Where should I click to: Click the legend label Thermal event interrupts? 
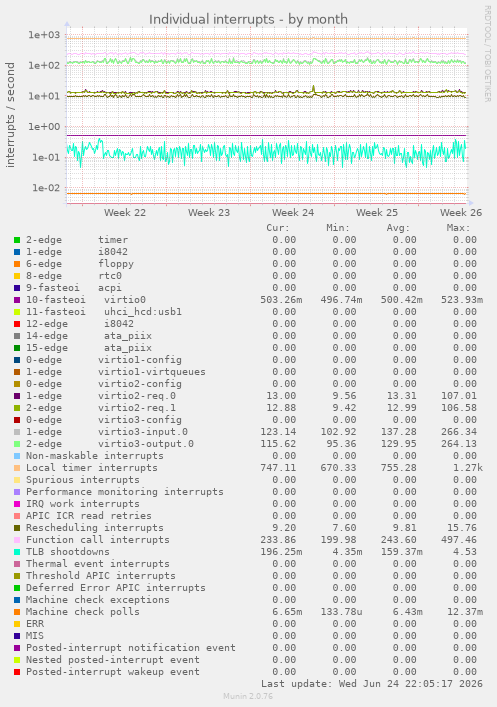coord(98,564)
